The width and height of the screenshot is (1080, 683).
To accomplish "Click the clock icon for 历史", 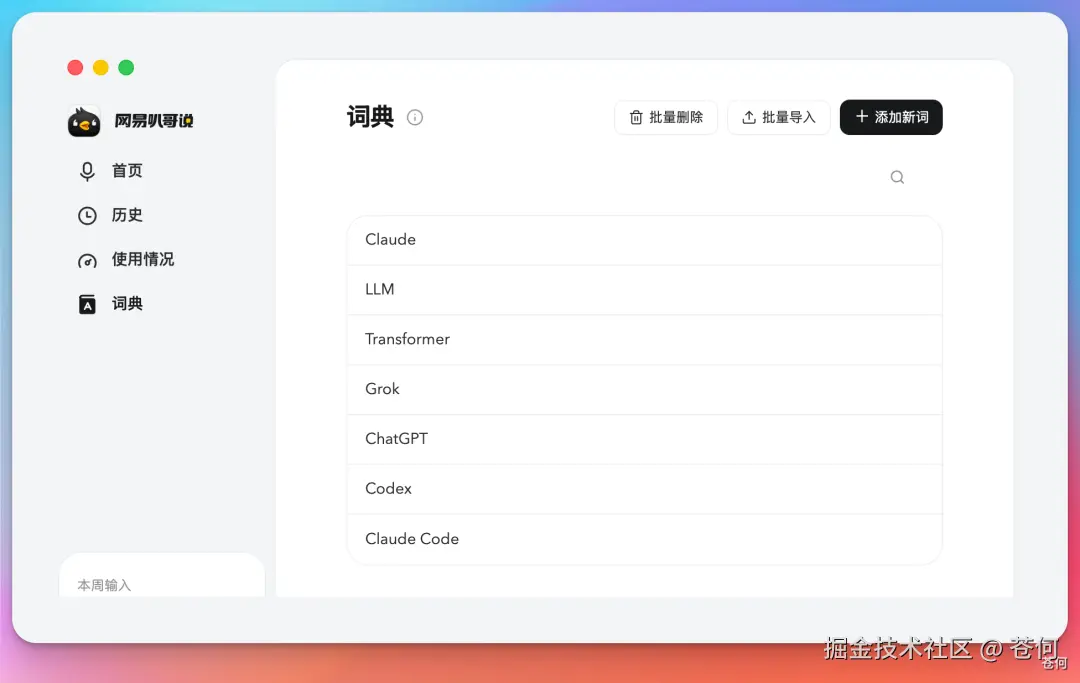I will [x=87, y=216].
